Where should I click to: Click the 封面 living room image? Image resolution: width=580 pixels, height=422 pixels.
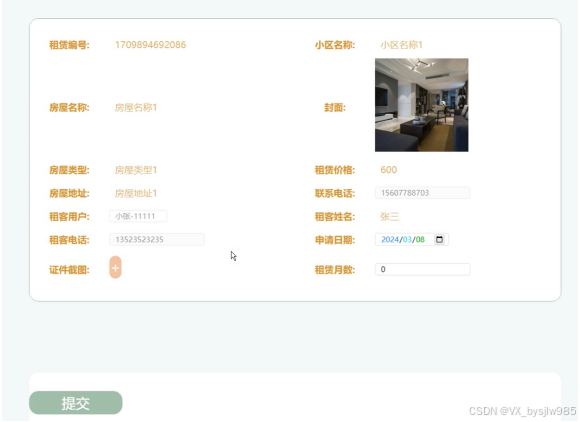coord(422,105)
